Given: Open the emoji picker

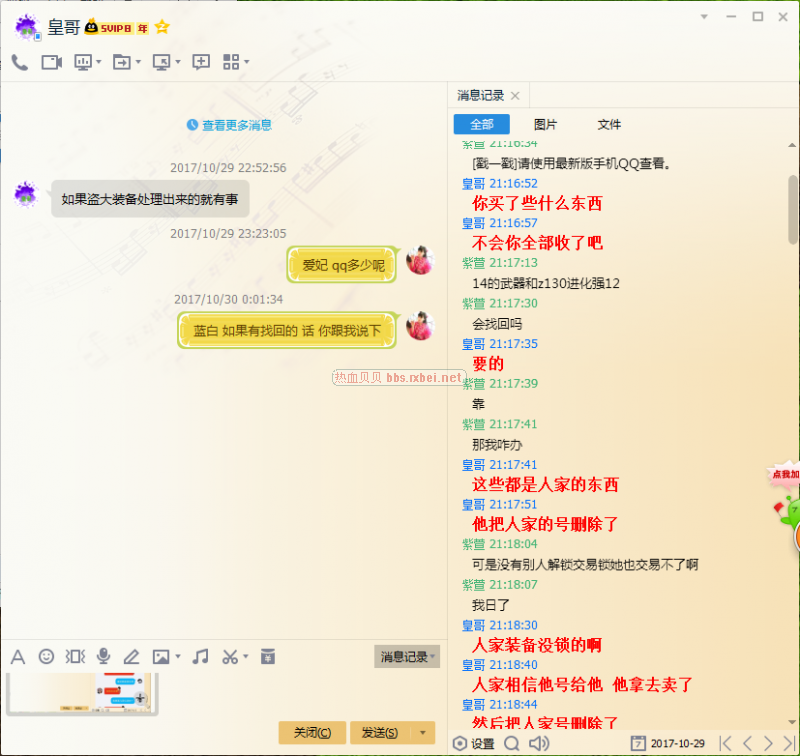Looking at the screenshot, I should click(x=46, y=656).
